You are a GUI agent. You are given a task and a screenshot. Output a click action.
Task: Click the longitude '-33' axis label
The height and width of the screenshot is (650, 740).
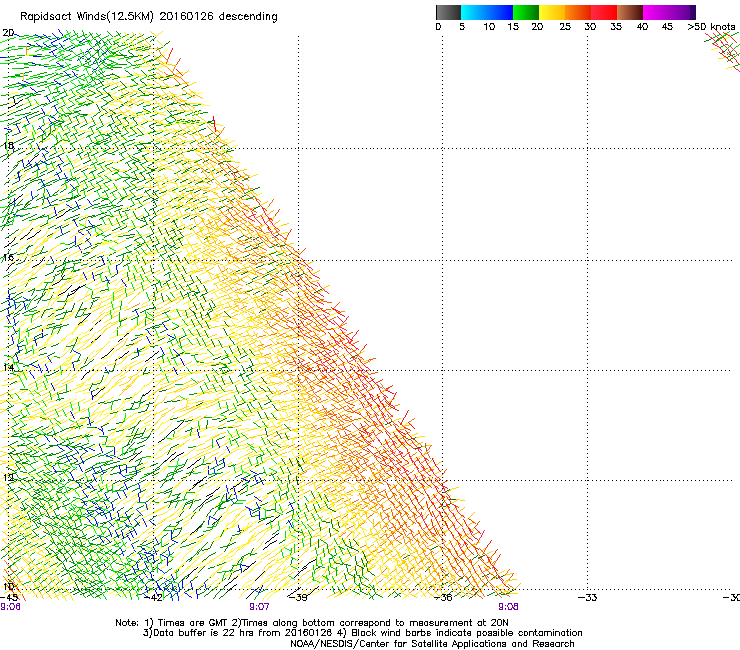[x=588, y=598]
